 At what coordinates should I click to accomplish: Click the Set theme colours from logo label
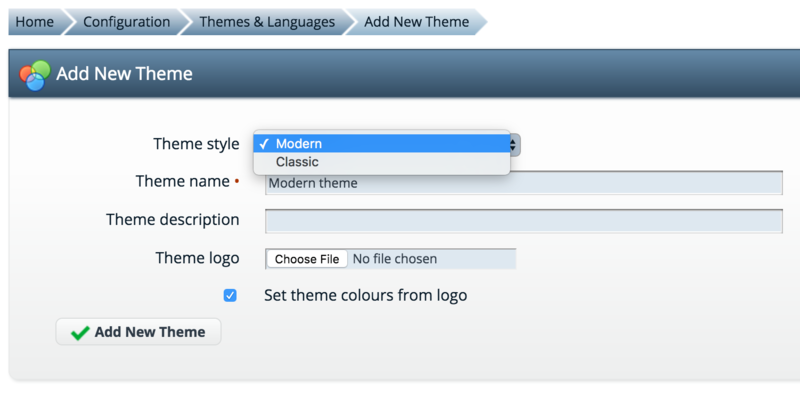[x=365, y=295]
